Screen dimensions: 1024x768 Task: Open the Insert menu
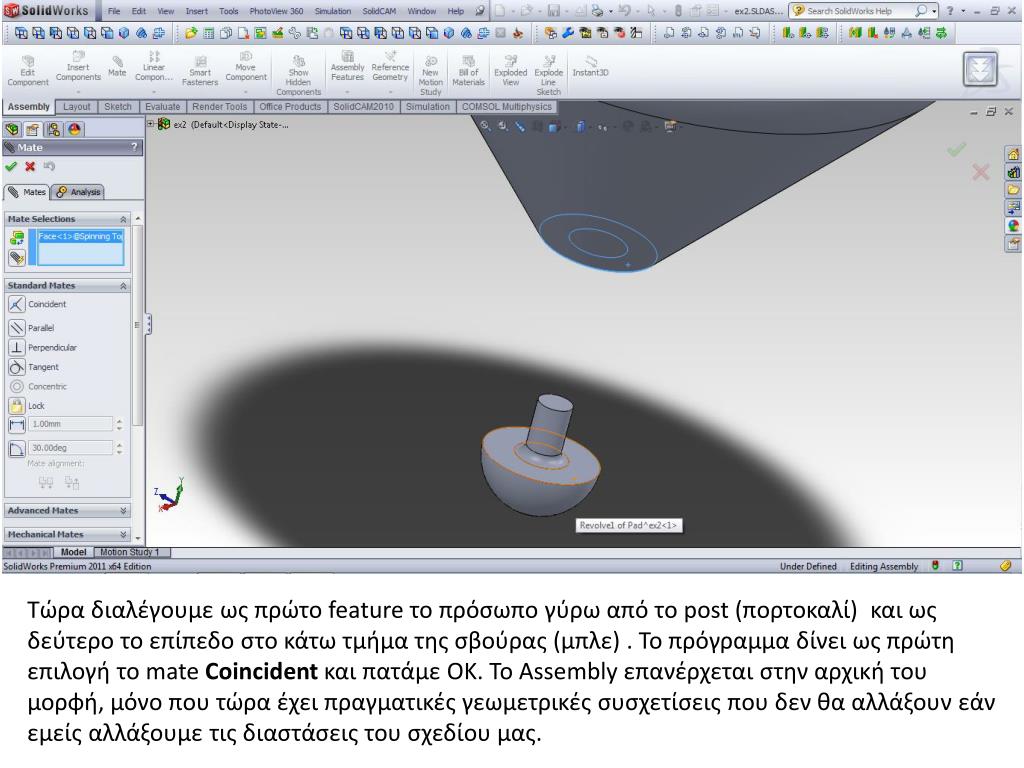click(x=196, y=11)
